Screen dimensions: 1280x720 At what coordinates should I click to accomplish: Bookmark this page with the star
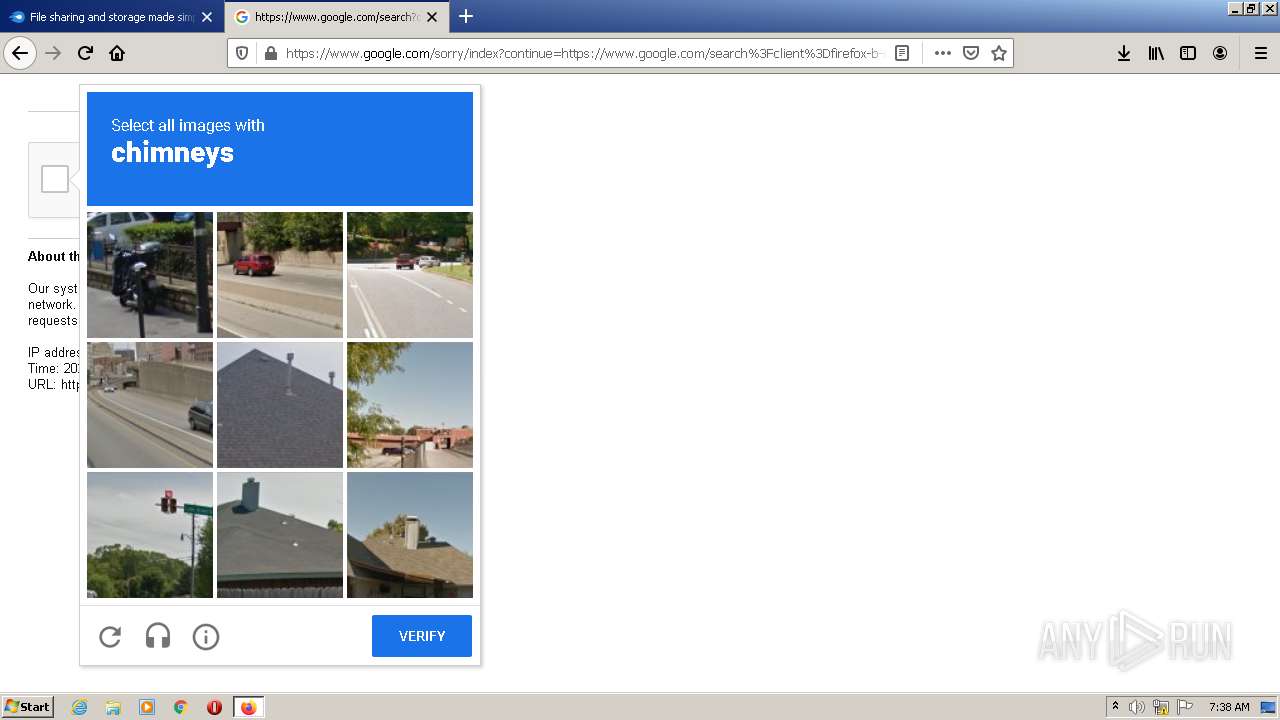998,53
